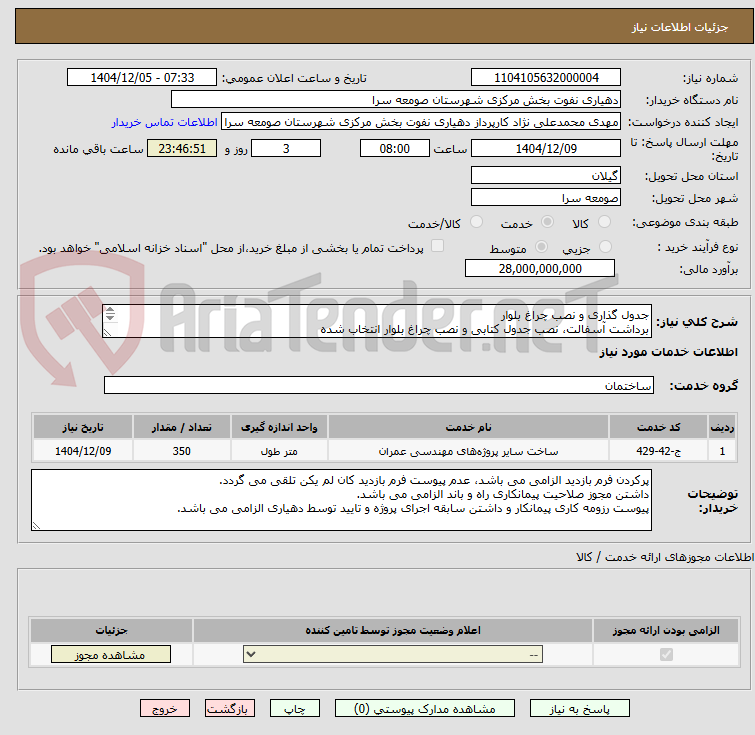
Task: Click service name 'ساخت سایر پروژه‌های مهندسی عمران'
Action: pyautogui.click(x=469, y=451)
